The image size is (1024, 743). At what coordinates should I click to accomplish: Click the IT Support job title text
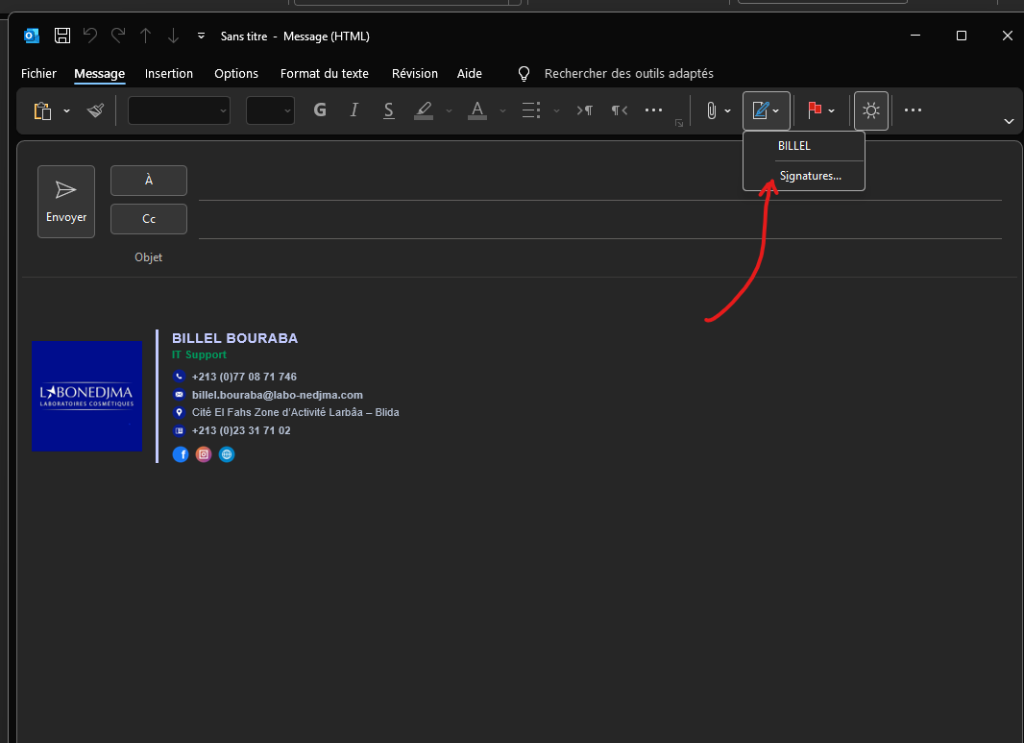(199, 355)
